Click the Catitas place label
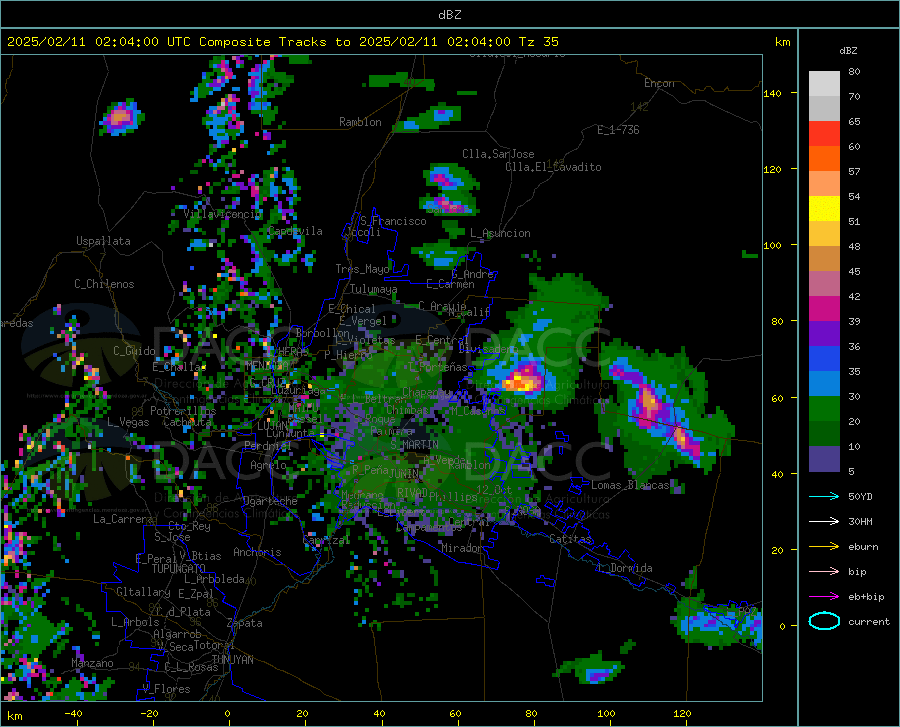The width and height of the screenshot is (900, 727). pos(570,539)
